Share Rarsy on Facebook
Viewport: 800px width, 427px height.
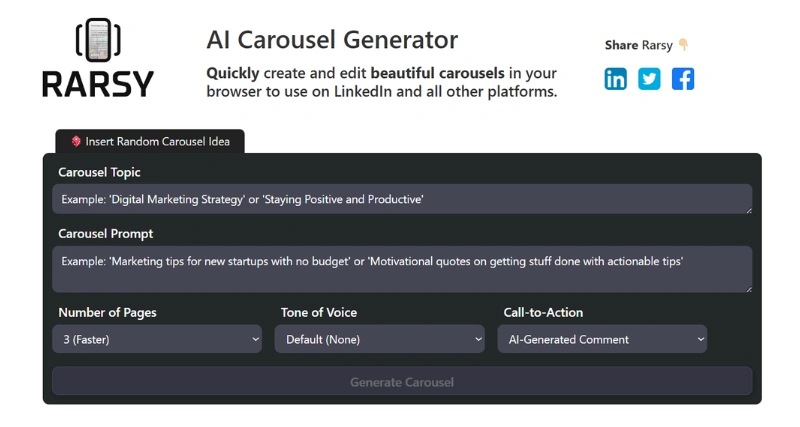tap(683, 79)
